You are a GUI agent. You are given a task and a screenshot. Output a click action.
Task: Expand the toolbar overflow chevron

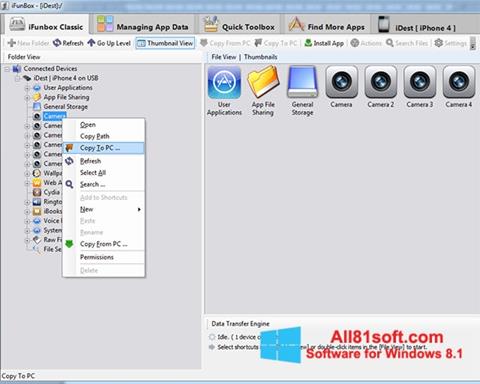pos(473,43)
